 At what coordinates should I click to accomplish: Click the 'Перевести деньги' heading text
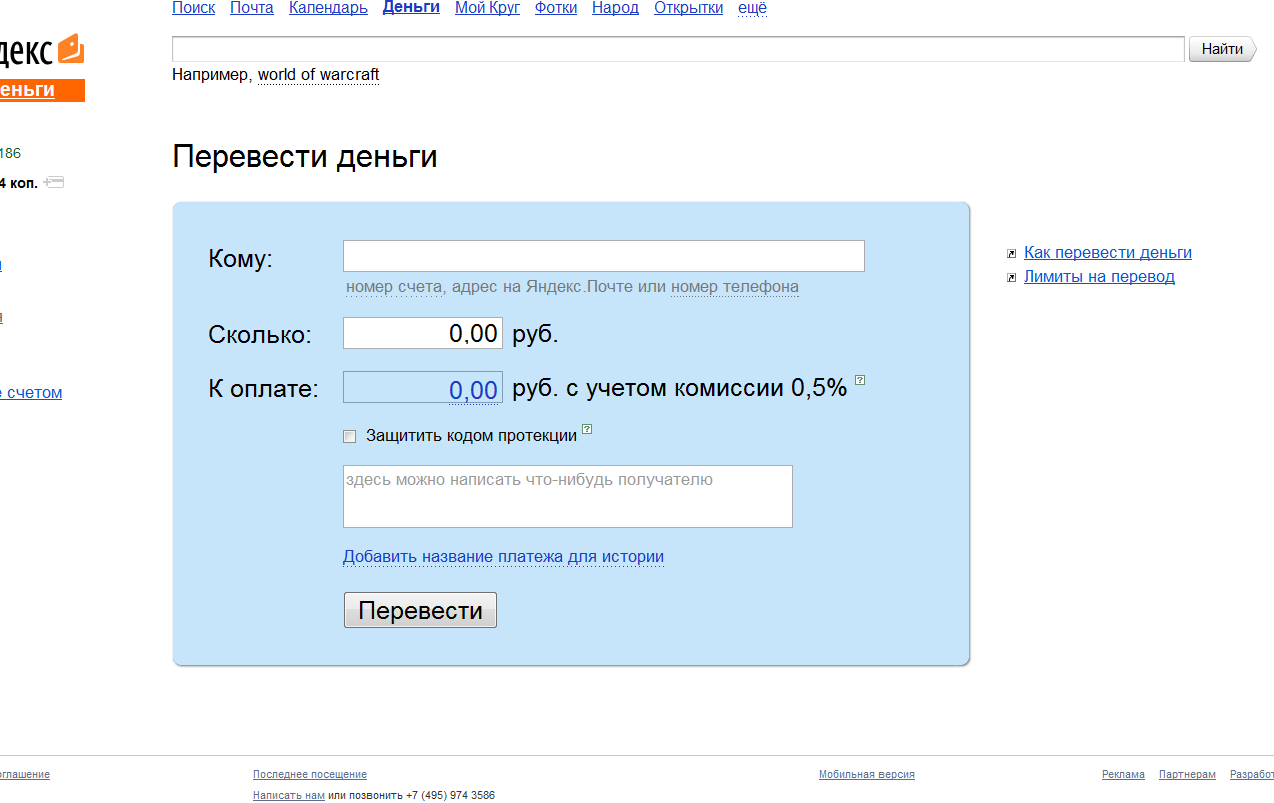(305, 157)
